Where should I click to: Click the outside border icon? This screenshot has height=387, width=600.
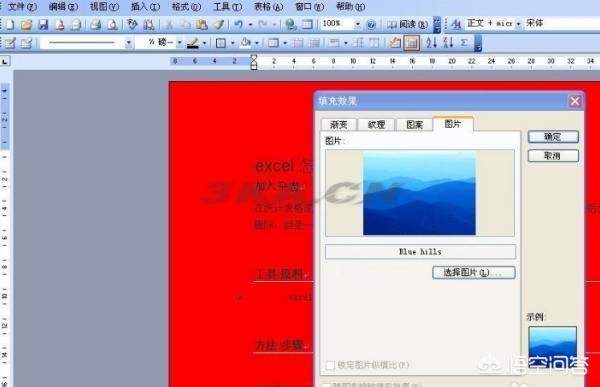221,43
